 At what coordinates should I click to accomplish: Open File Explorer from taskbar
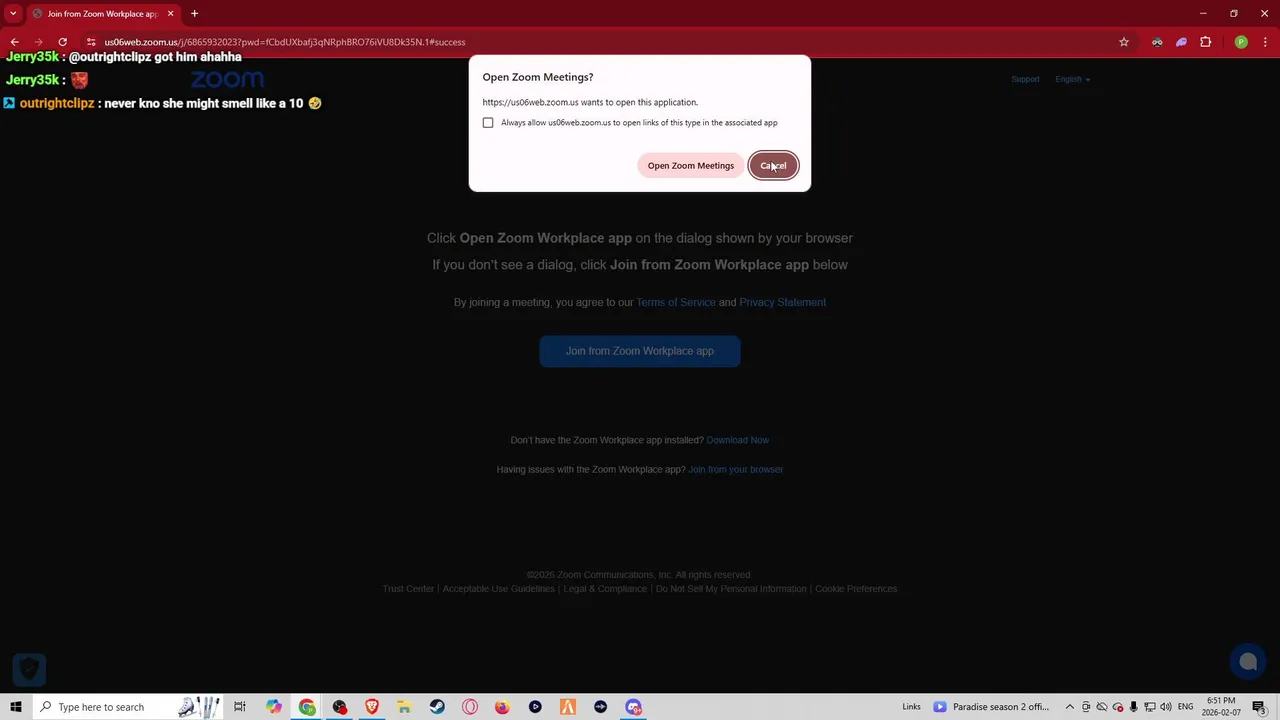click(x=404, y=707)
